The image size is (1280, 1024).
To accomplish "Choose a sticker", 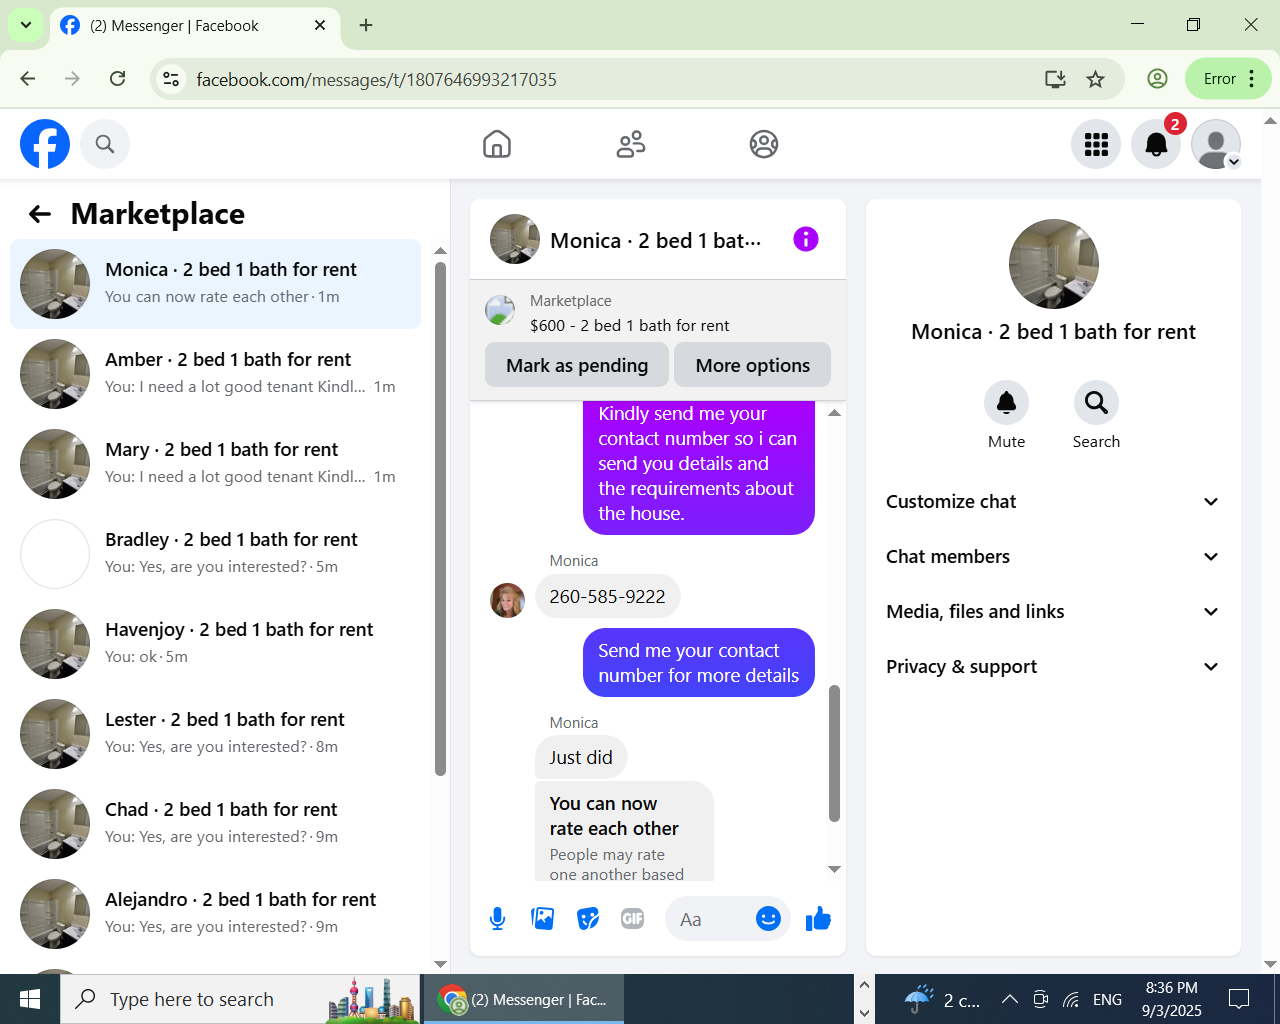I will pos(588,919).
